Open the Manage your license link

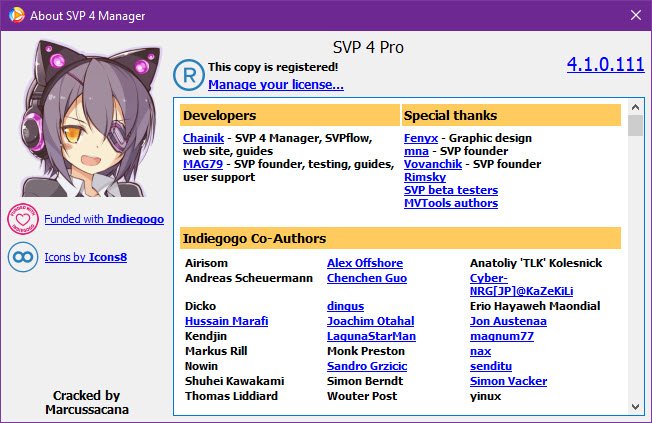click(276, 84)
